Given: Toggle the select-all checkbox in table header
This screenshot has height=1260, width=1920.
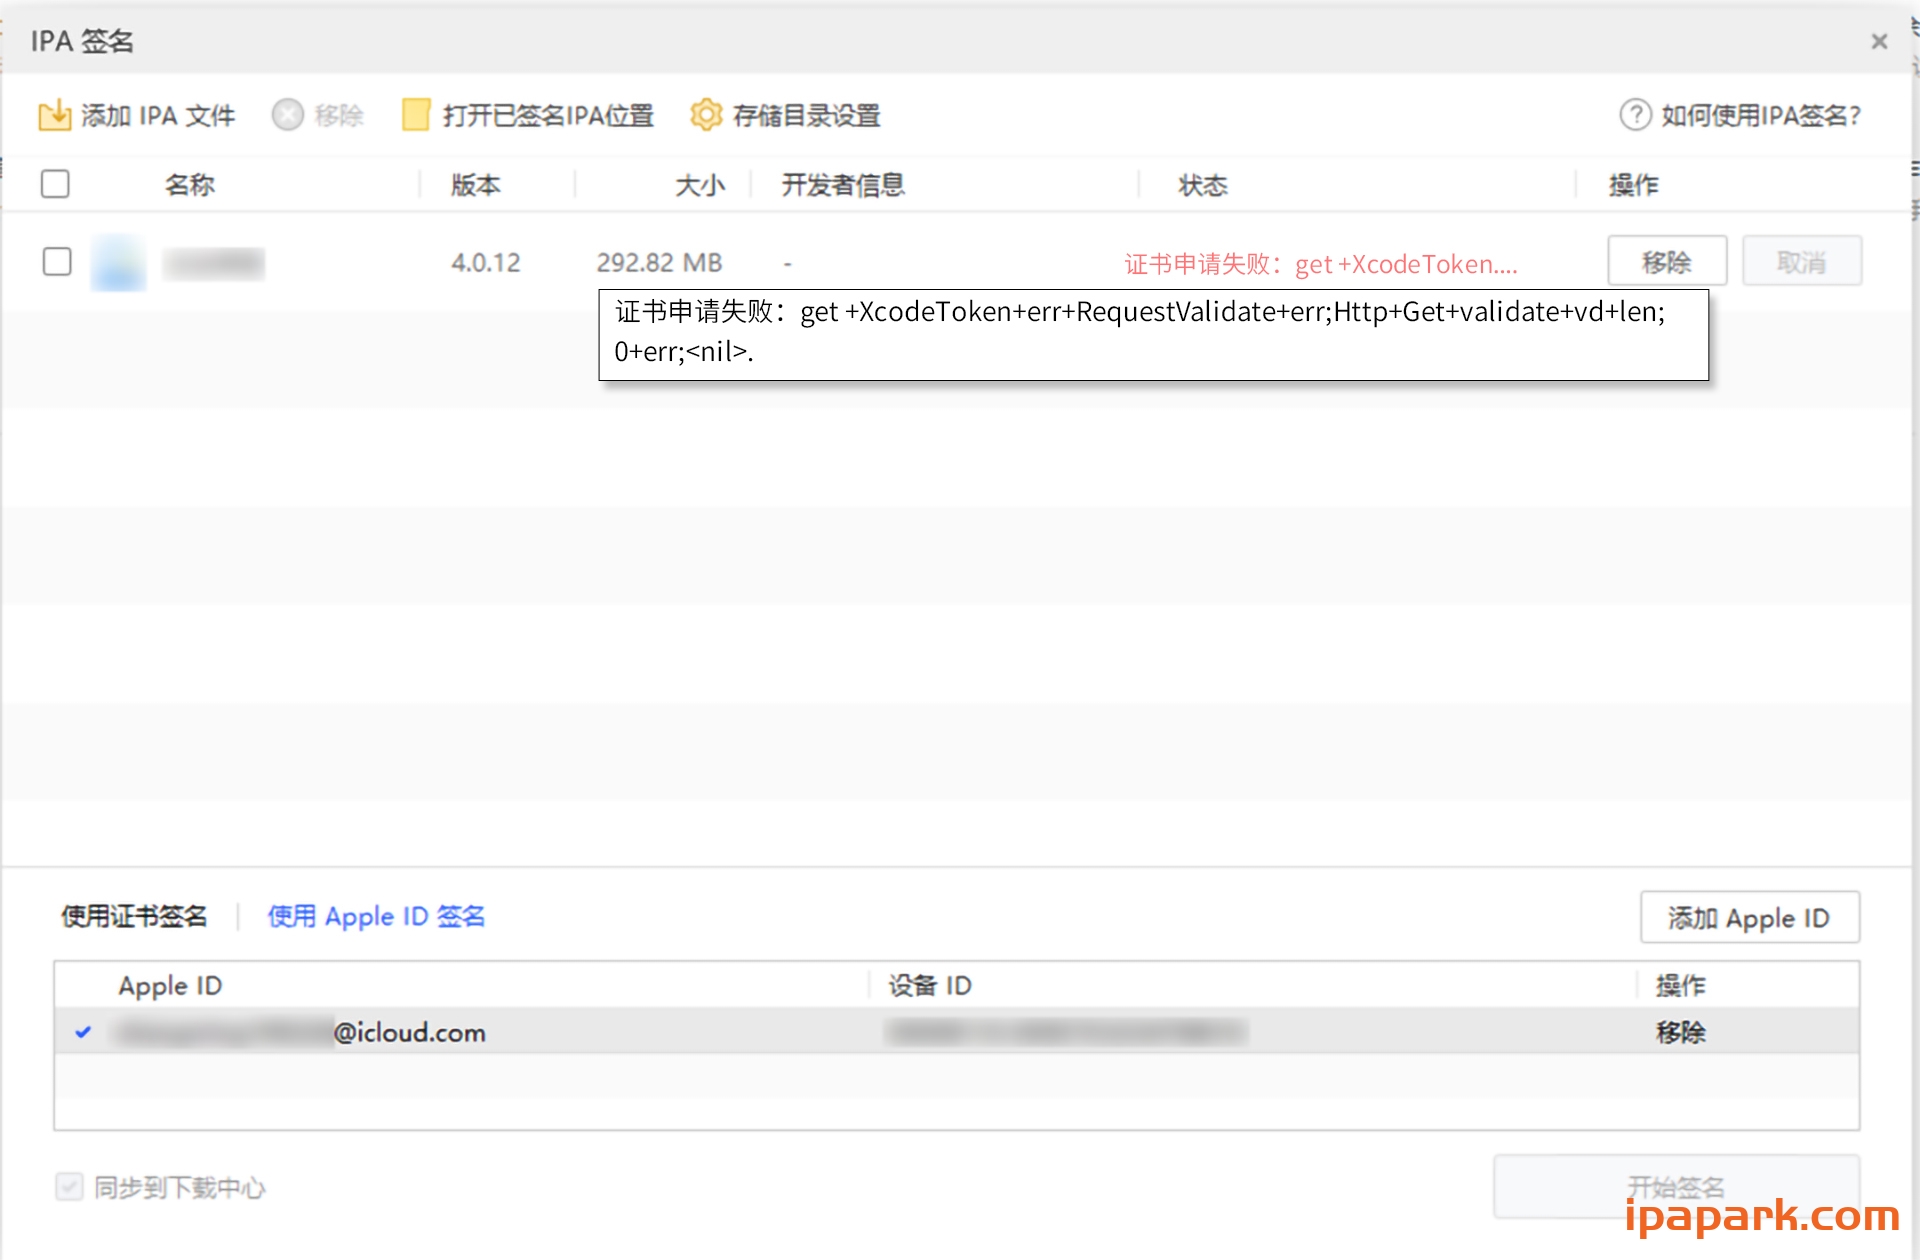Looking at the screenshot, I should 56,184.
